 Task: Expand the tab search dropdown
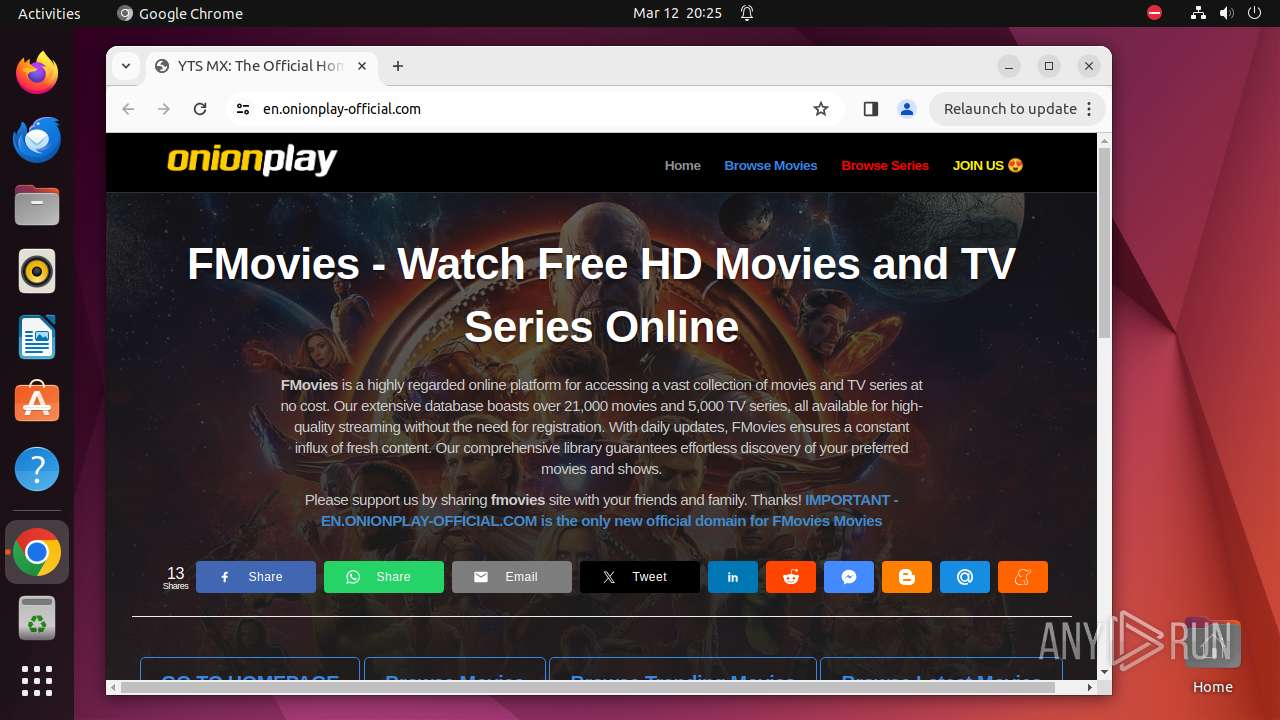(x=125, y=66)
